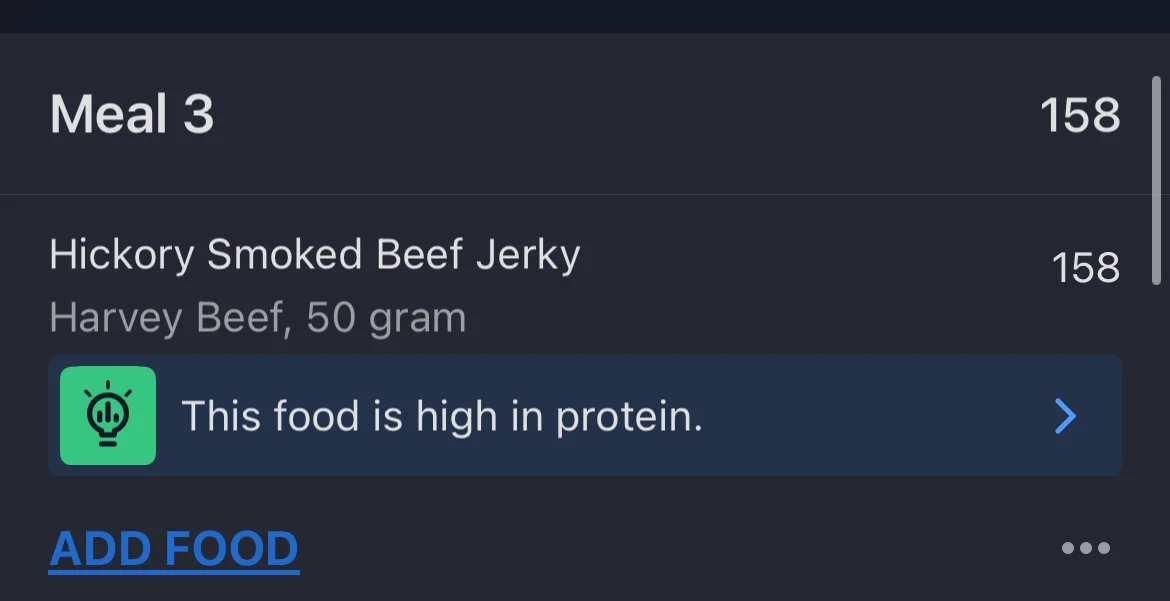Click the ADD FOOD link

[x=174, y=549]
